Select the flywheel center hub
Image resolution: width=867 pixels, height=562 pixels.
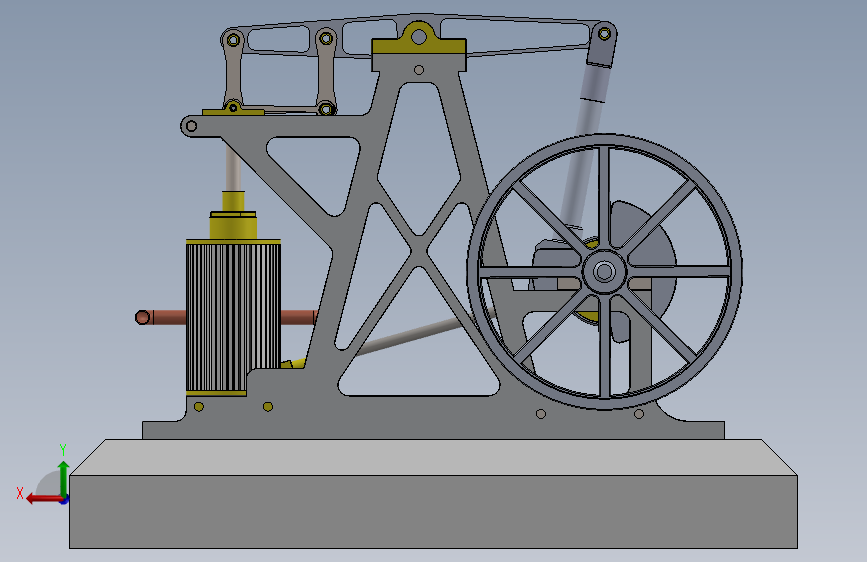coord(604,271)
